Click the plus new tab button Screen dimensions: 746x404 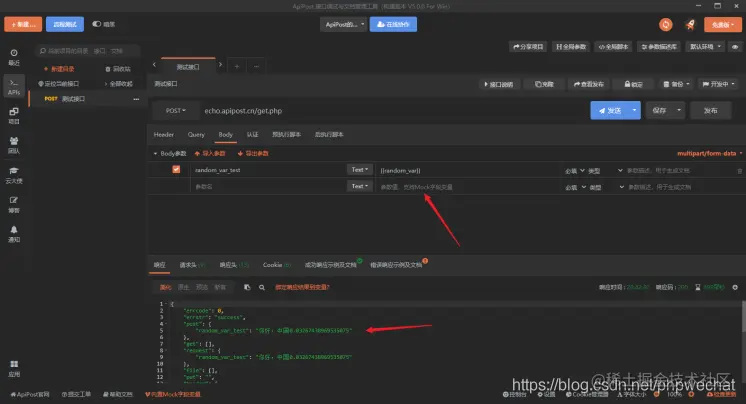pyautogui.click(x=236, y=66)
